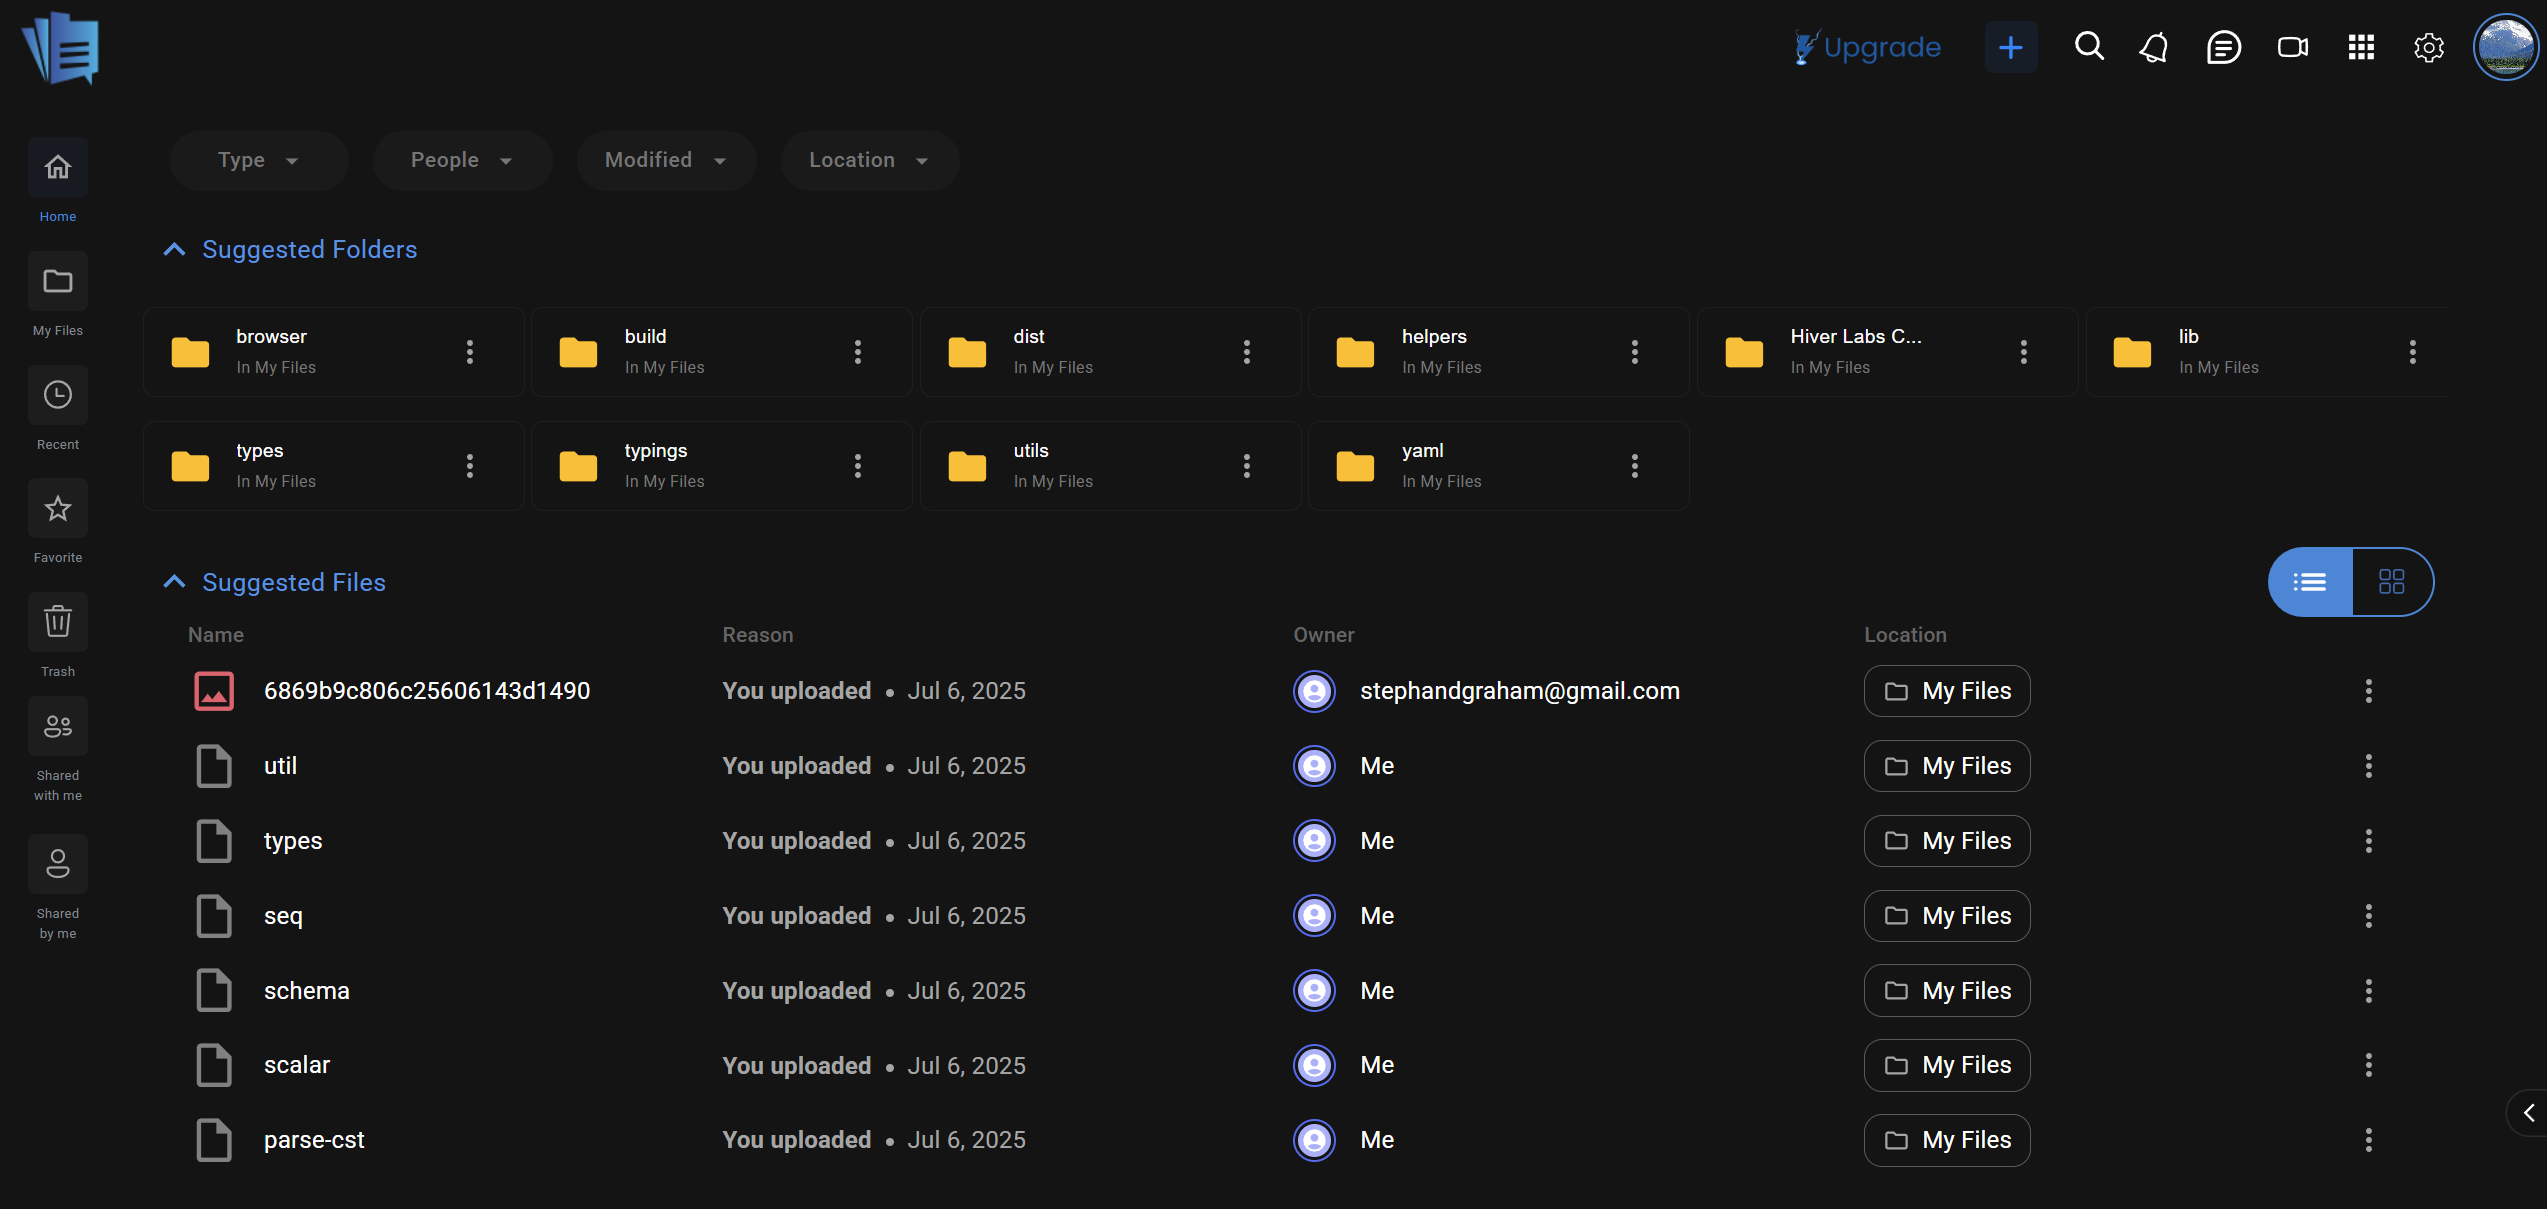Open the apps grid launcher
This screenshot has height=1209, width=2547.
click(2361, 47)
